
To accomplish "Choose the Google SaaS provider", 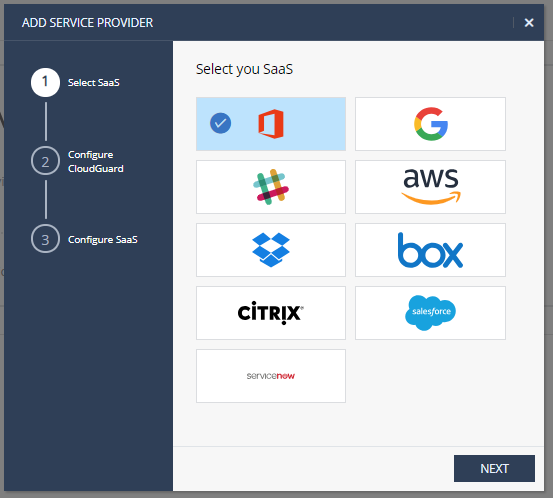I will pyautogui.click(x=430, y=124).
